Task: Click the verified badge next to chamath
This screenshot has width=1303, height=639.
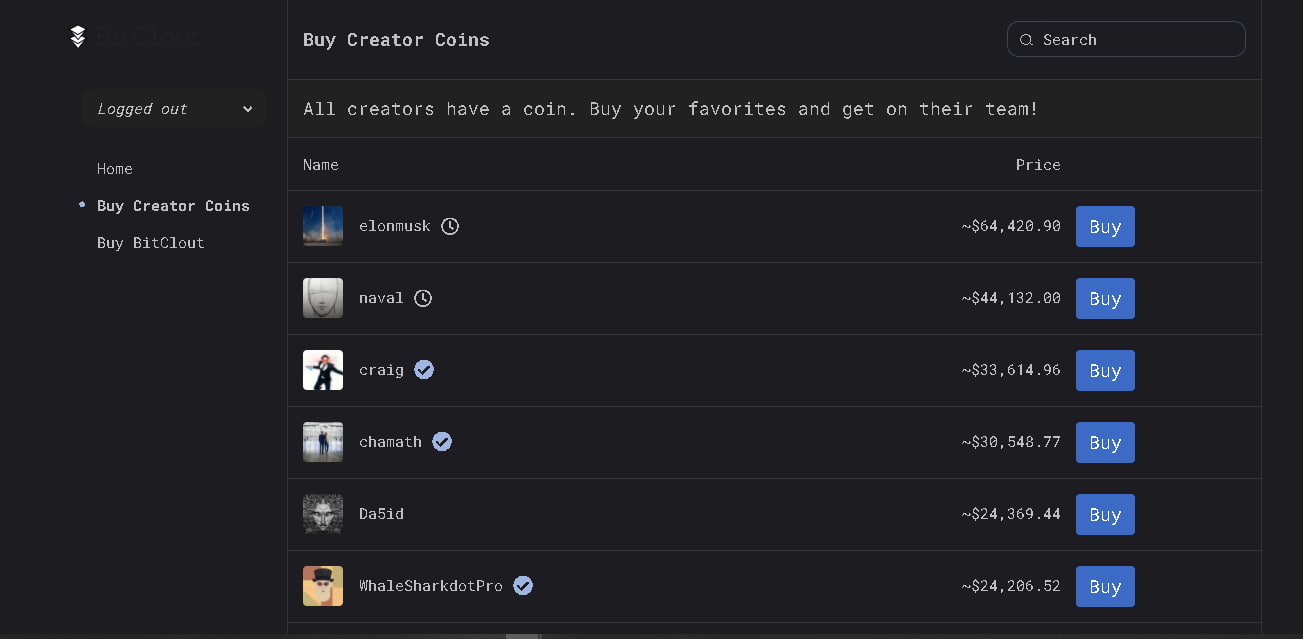Action: (441, 441)
